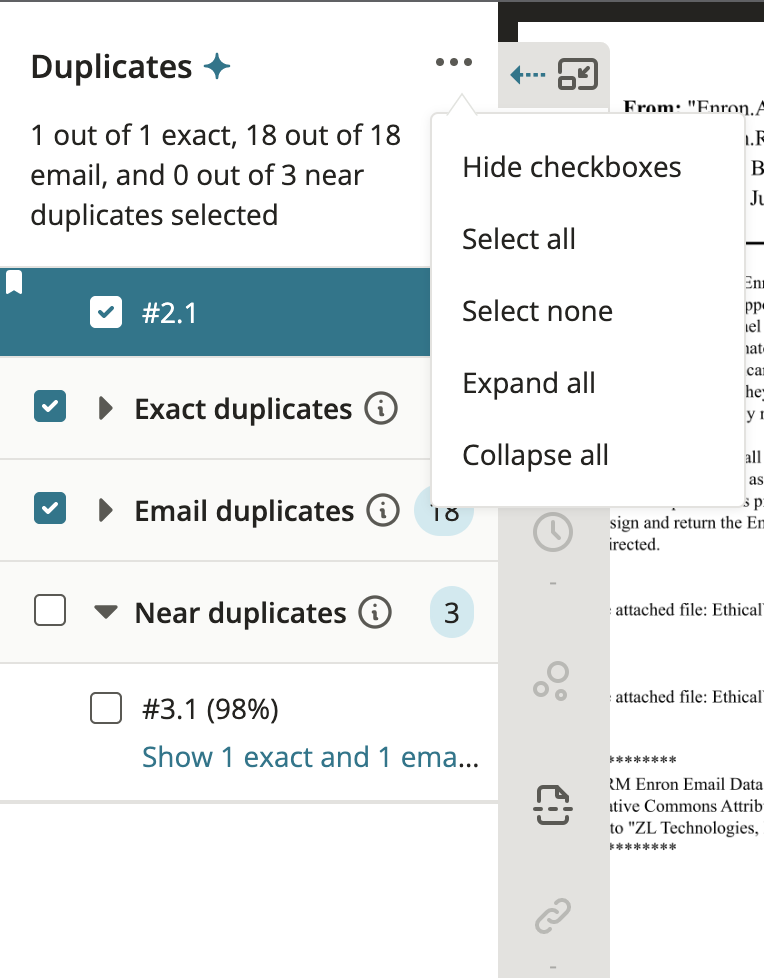Uncheck the Exact duplicates checkbox

coord(50,408)
